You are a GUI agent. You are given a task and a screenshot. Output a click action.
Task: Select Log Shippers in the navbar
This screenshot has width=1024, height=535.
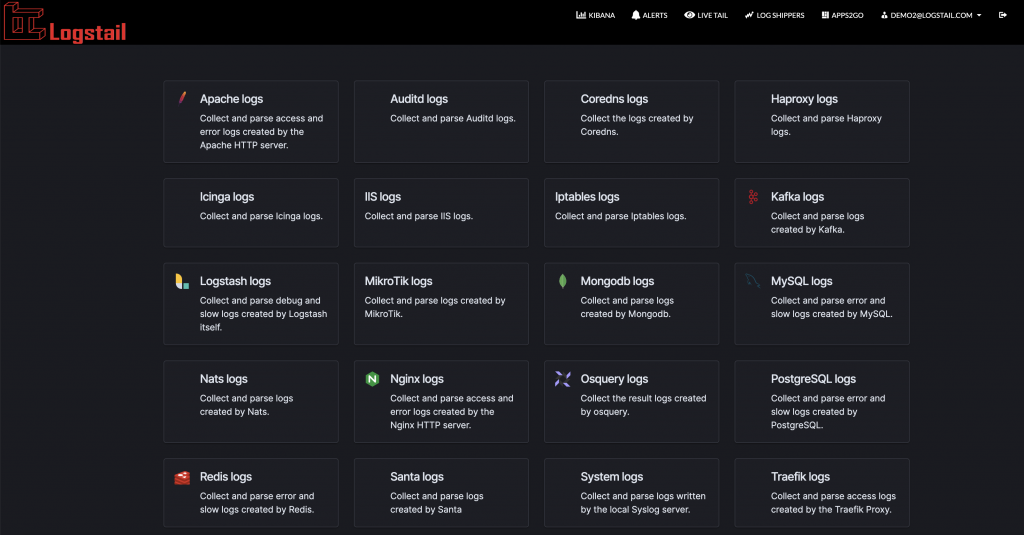(x=775, y=15)
